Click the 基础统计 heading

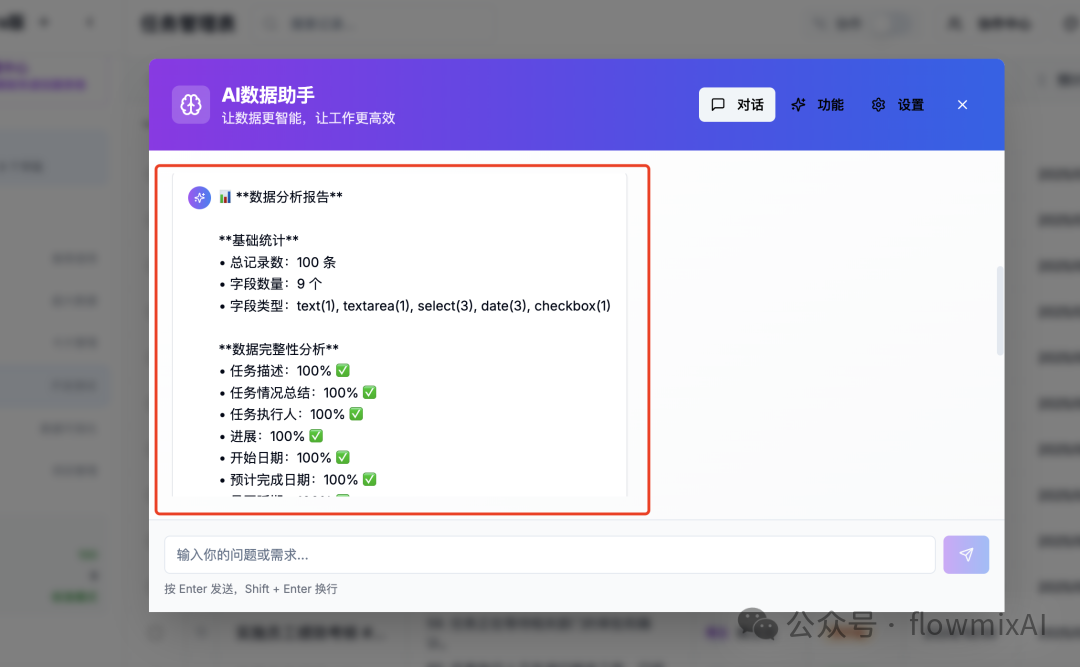click(258, 240)
